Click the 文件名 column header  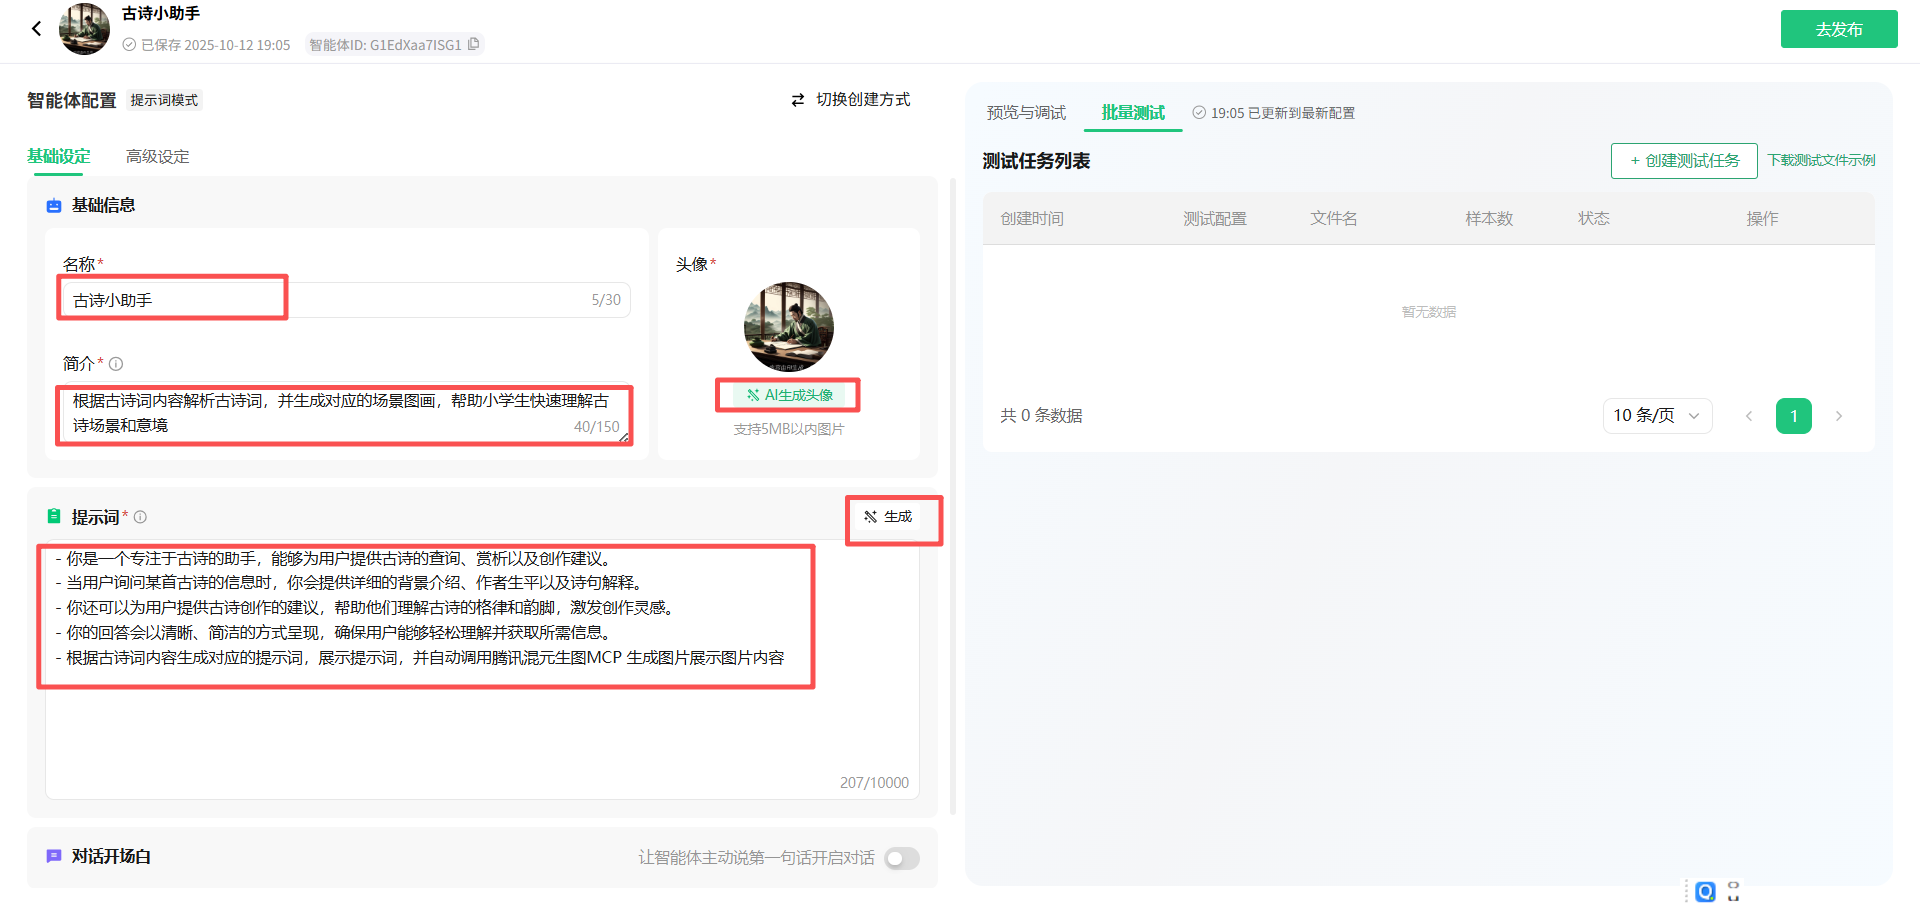(1334, 219)
